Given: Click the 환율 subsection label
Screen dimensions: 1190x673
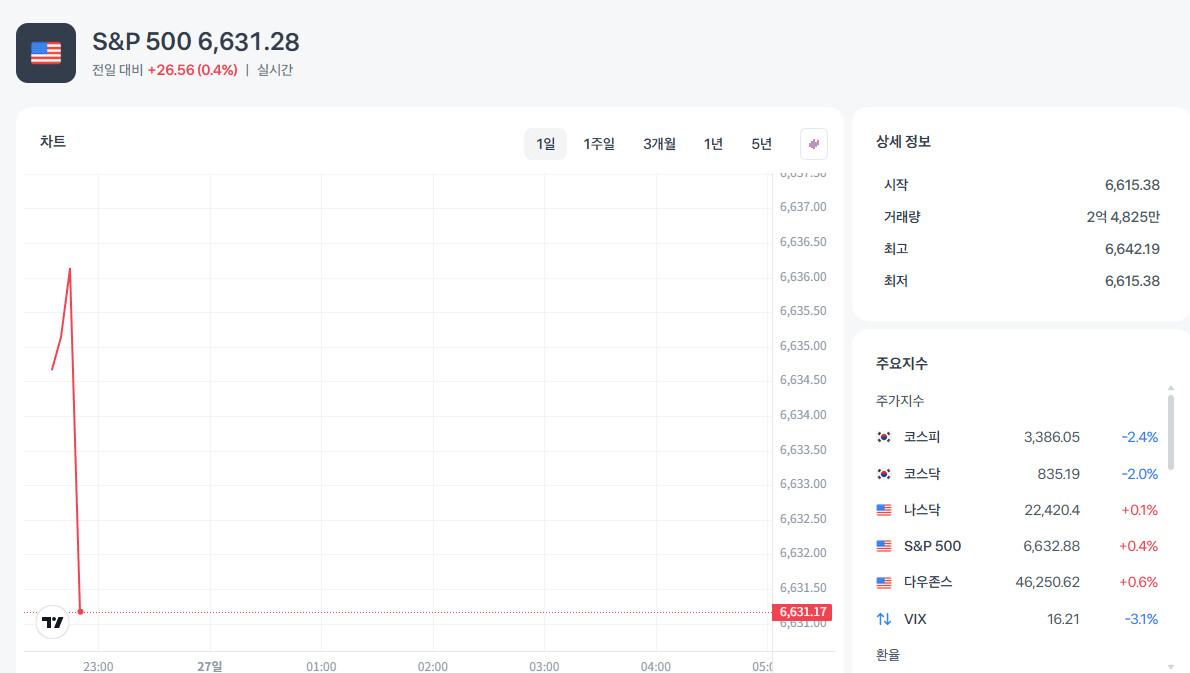Looking at the screenshot, I should 888,655.
